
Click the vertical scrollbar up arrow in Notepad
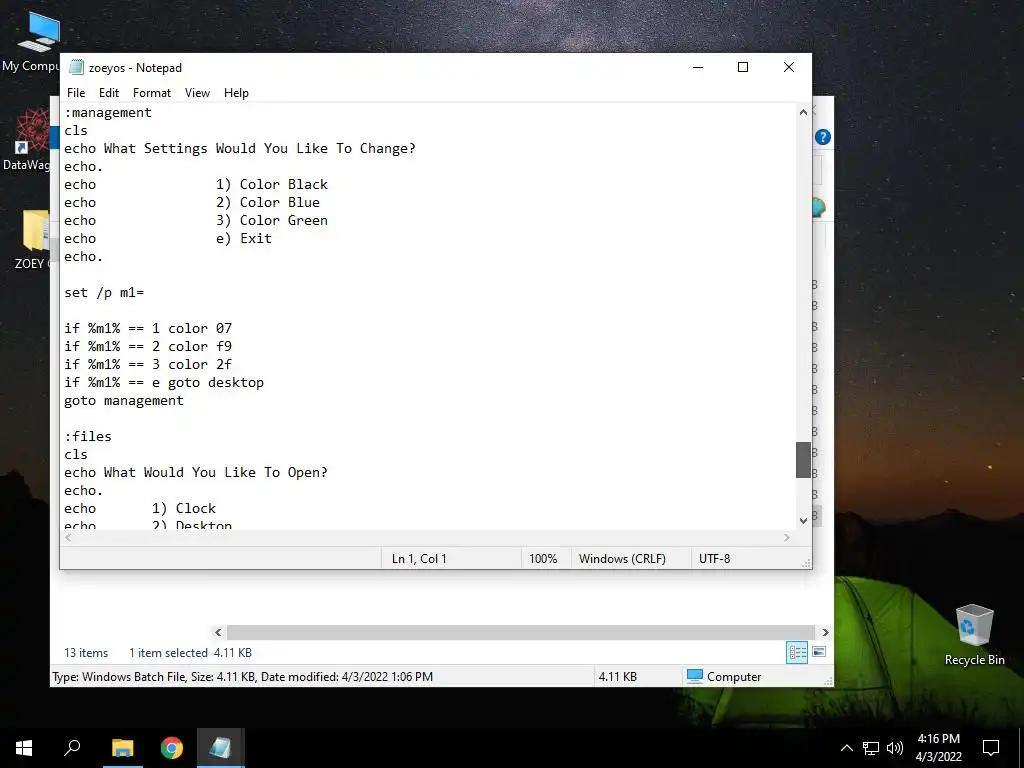803,112
